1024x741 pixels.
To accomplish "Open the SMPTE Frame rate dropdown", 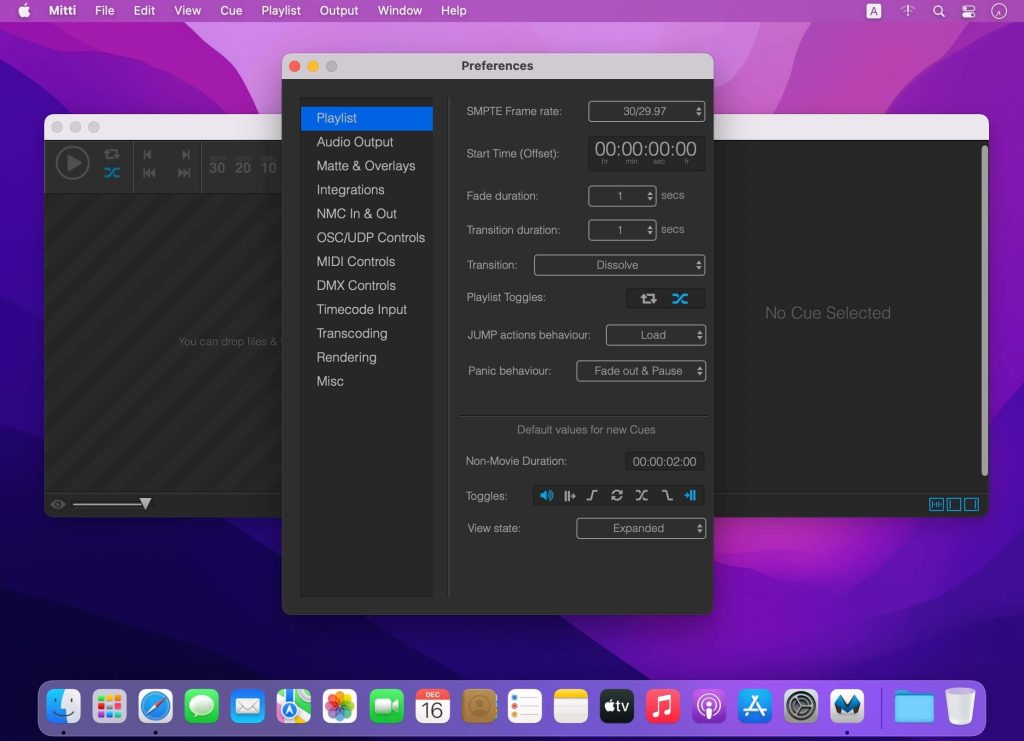I will click(x=646, y=111).
